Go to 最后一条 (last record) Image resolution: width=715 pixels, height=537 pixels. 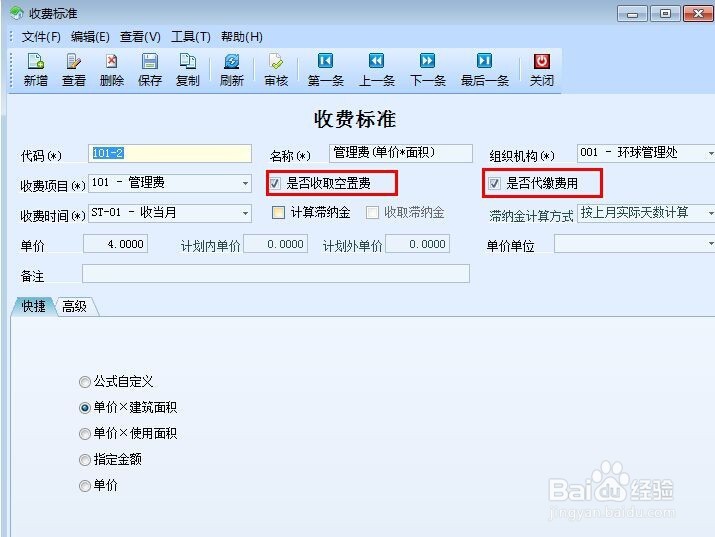pos(484,70)
